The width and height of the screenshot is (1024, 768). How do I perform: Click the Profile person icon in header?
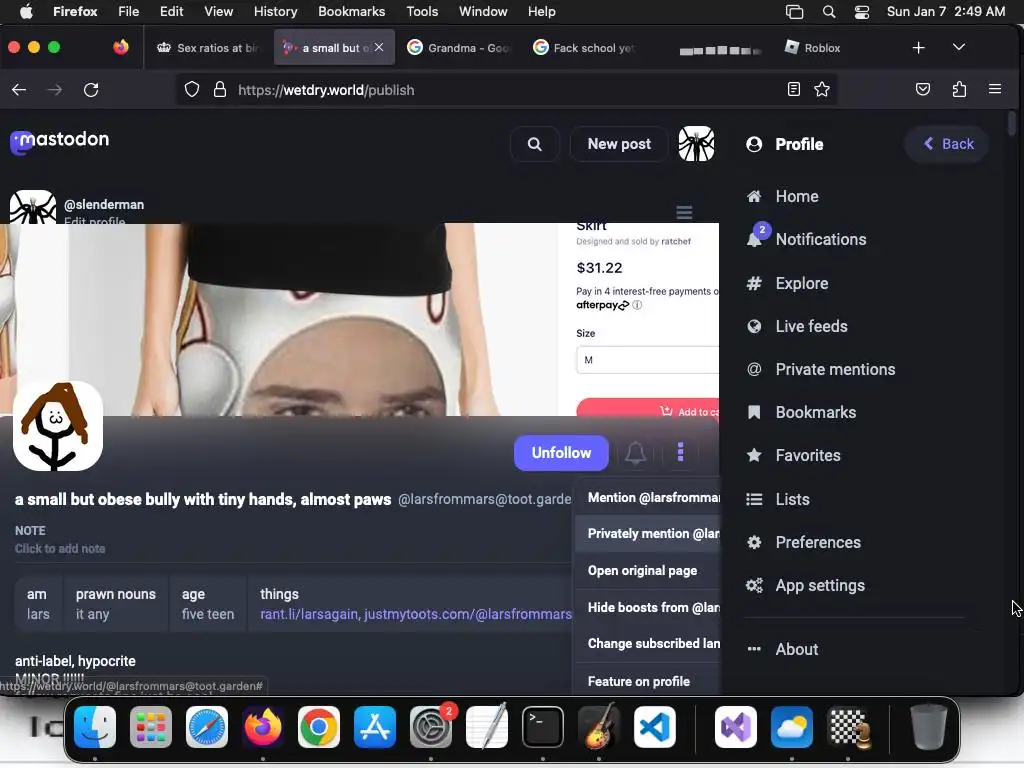pyautogui.click(x=754, y=144)
